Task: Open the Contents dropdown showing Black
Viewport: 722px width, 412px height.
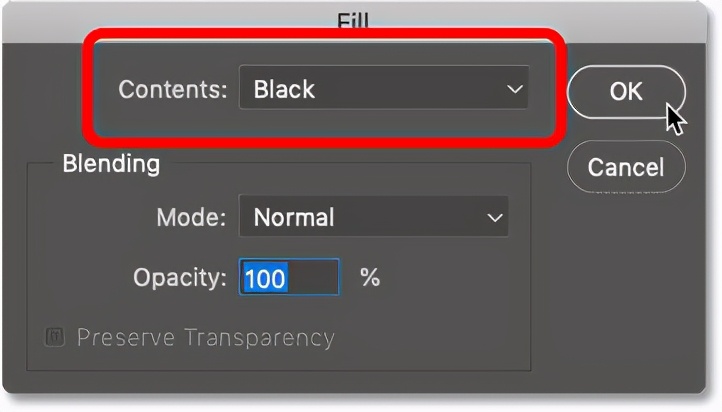Action: pyautogui.click(x=383, y=90)
